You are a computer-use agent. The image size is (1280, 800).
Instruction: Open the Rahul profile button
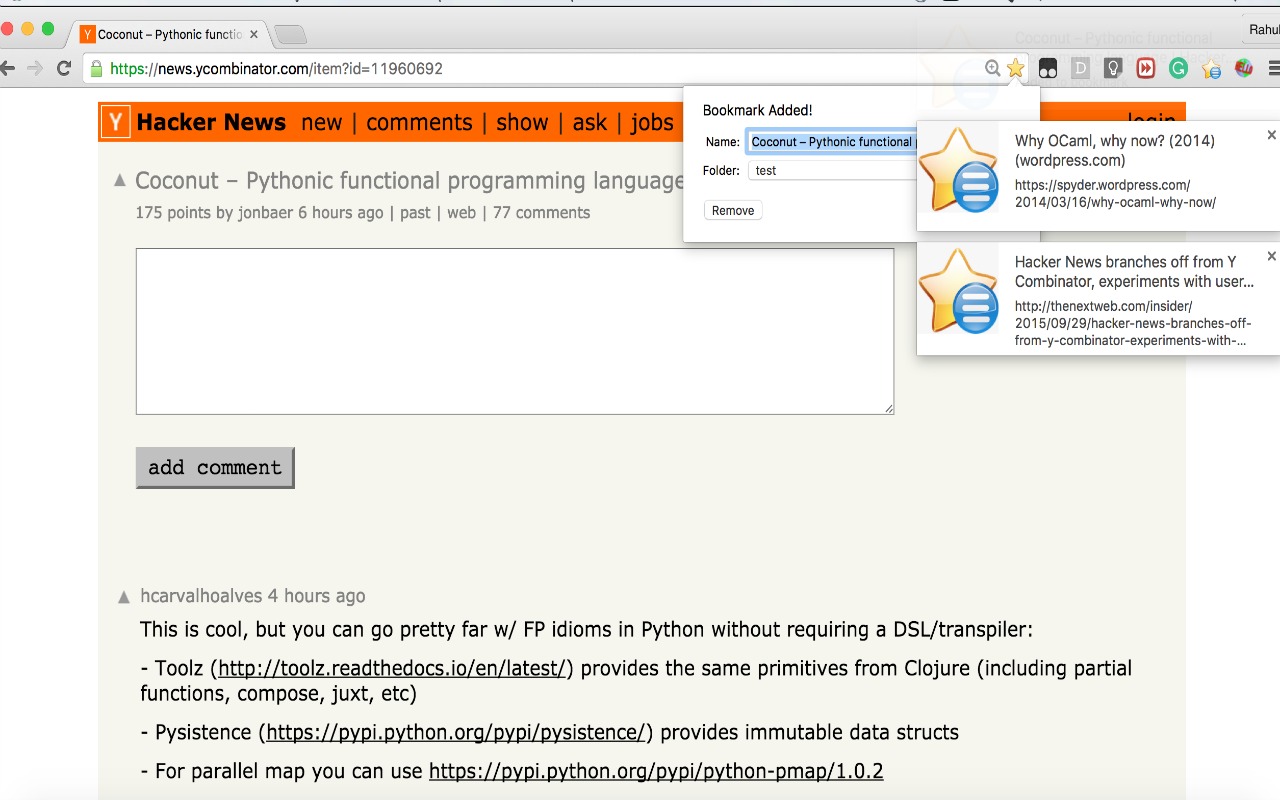pos(1263,30)
